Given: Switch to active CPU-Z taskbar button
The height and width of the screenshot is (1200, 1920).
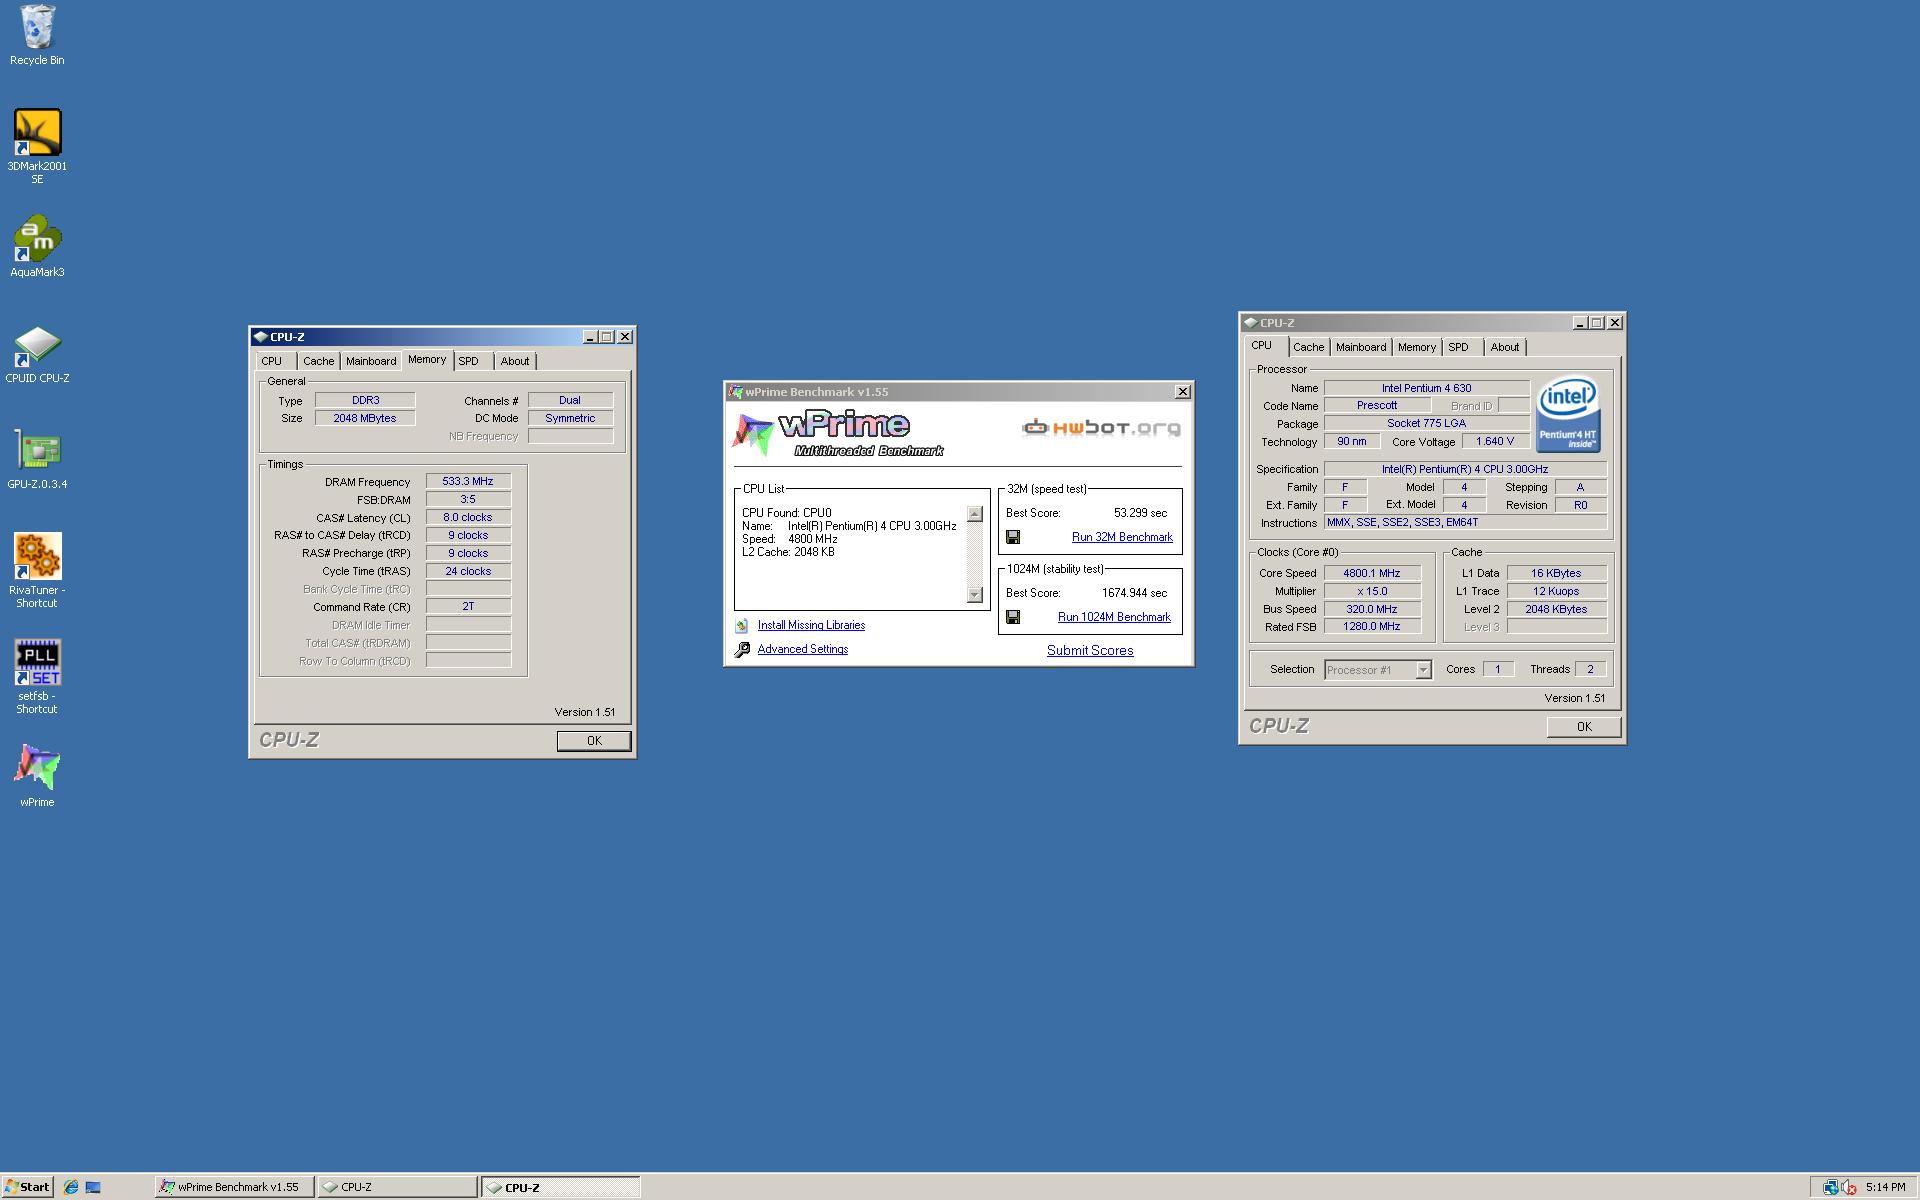Looking at the screenshot, I should click(x=561, y=1187).
